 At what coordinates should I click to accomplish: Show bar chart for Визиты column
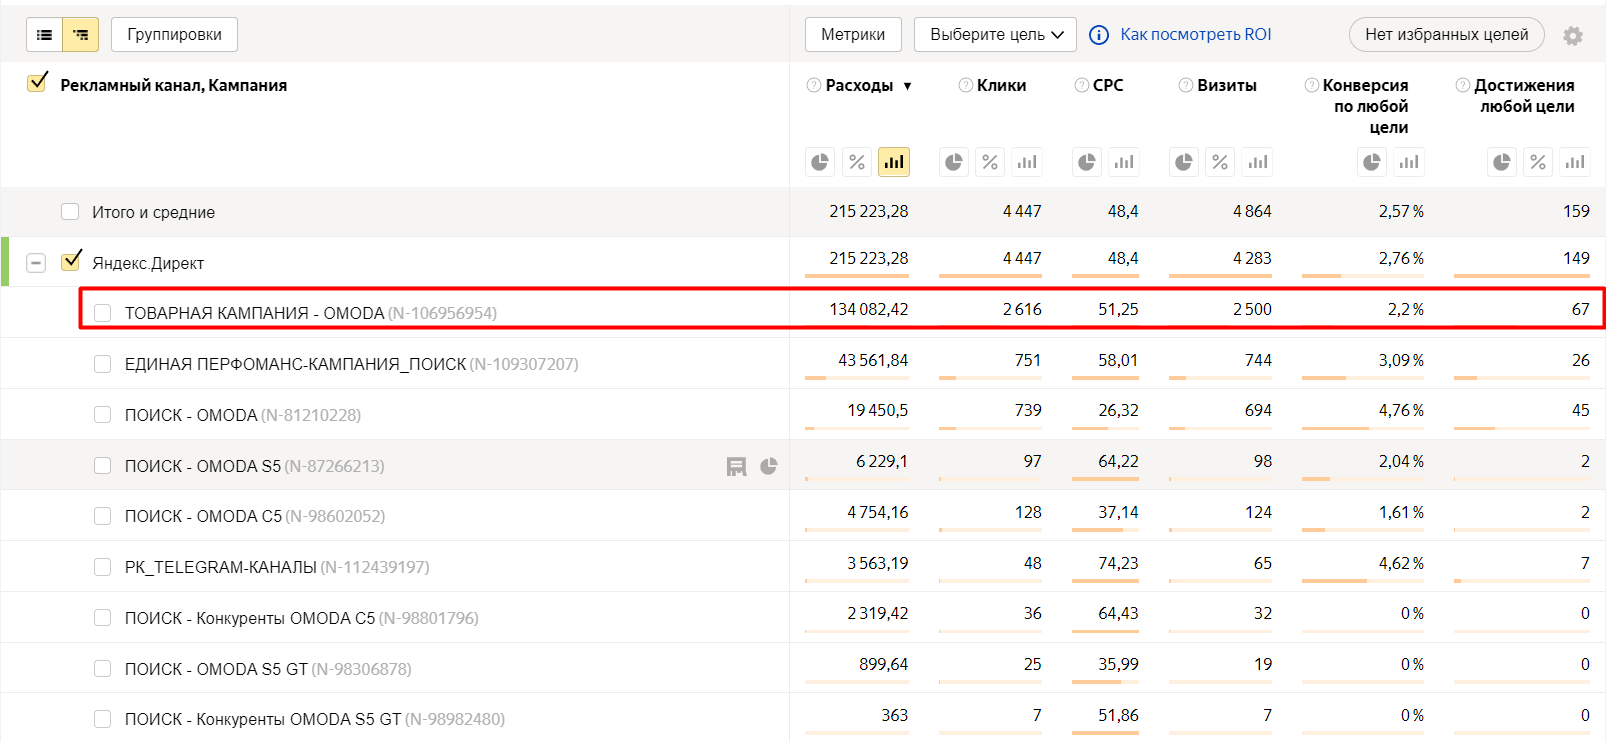tap(1258, 162)
